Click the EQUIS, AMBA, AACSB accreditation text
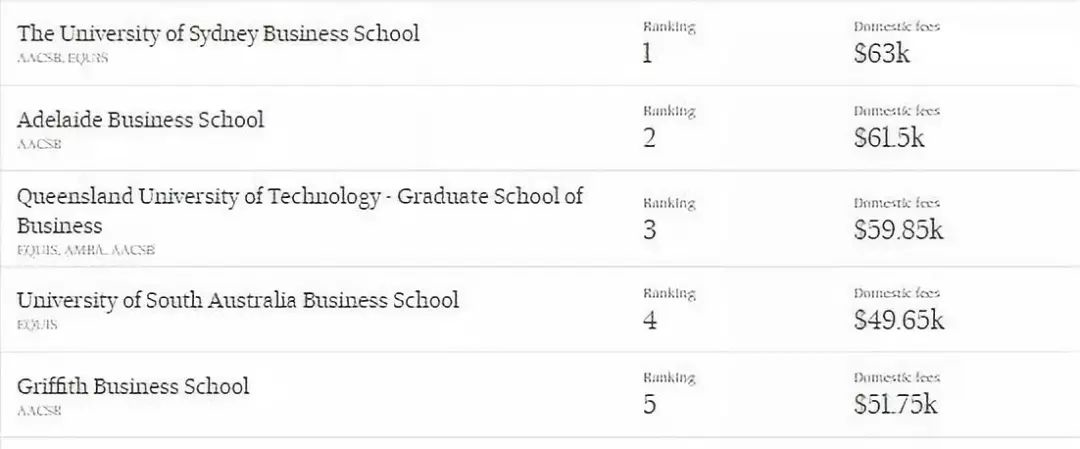Viewport: 1080px width, 449px height. [86, 250]
